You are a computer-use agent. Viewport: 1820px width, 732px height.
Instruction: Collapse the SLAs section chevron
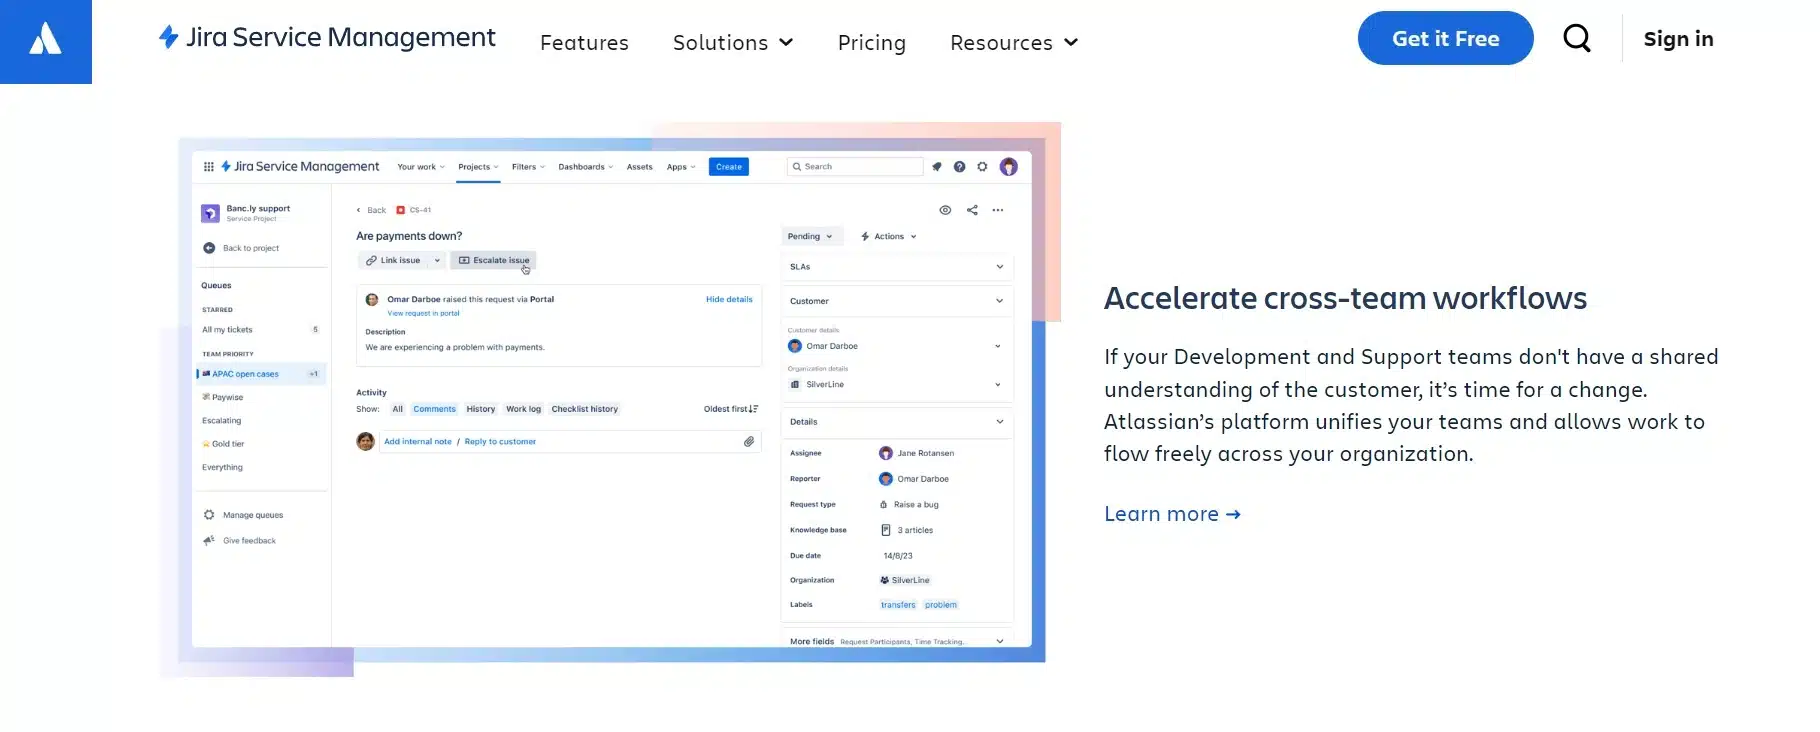tap(999, 267)
